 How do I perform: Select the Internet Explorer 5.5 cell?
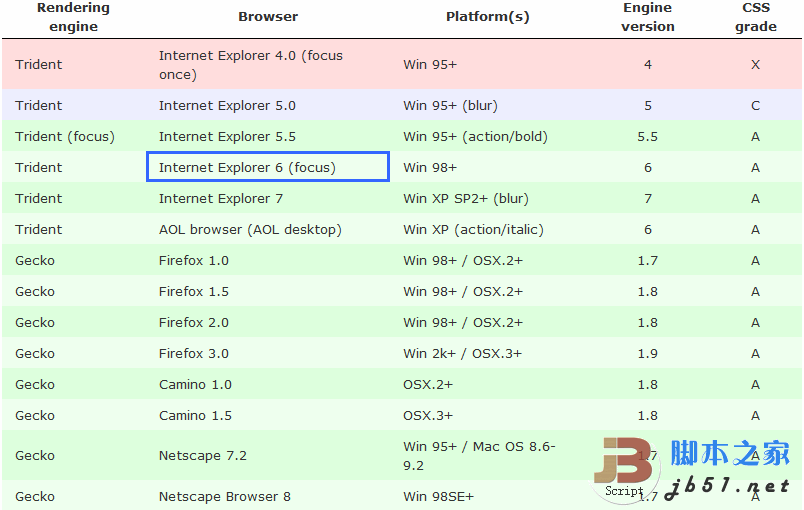[x=268, y=136]
